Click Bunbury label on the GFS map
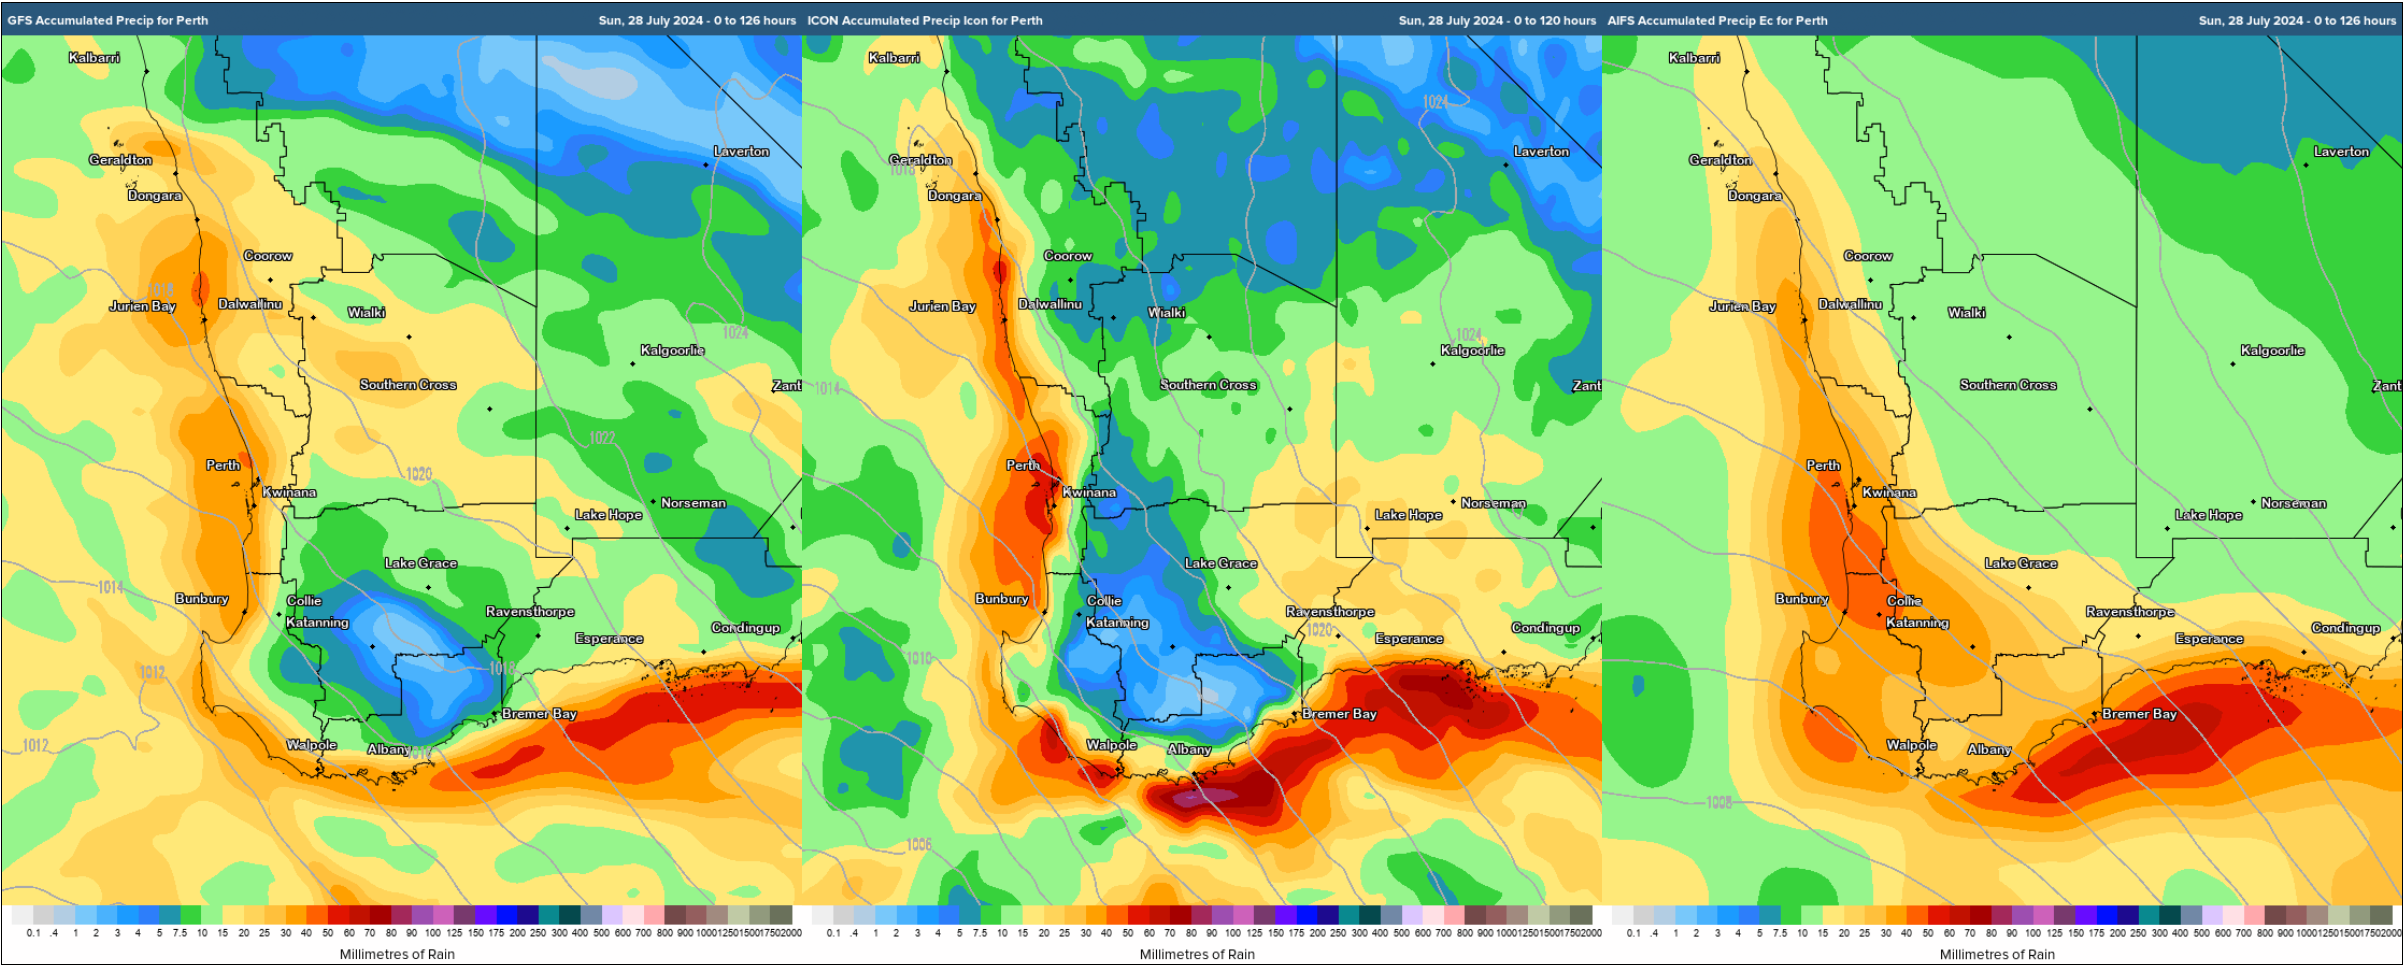This screenshot has height=965, width=2405. point(202,598)
